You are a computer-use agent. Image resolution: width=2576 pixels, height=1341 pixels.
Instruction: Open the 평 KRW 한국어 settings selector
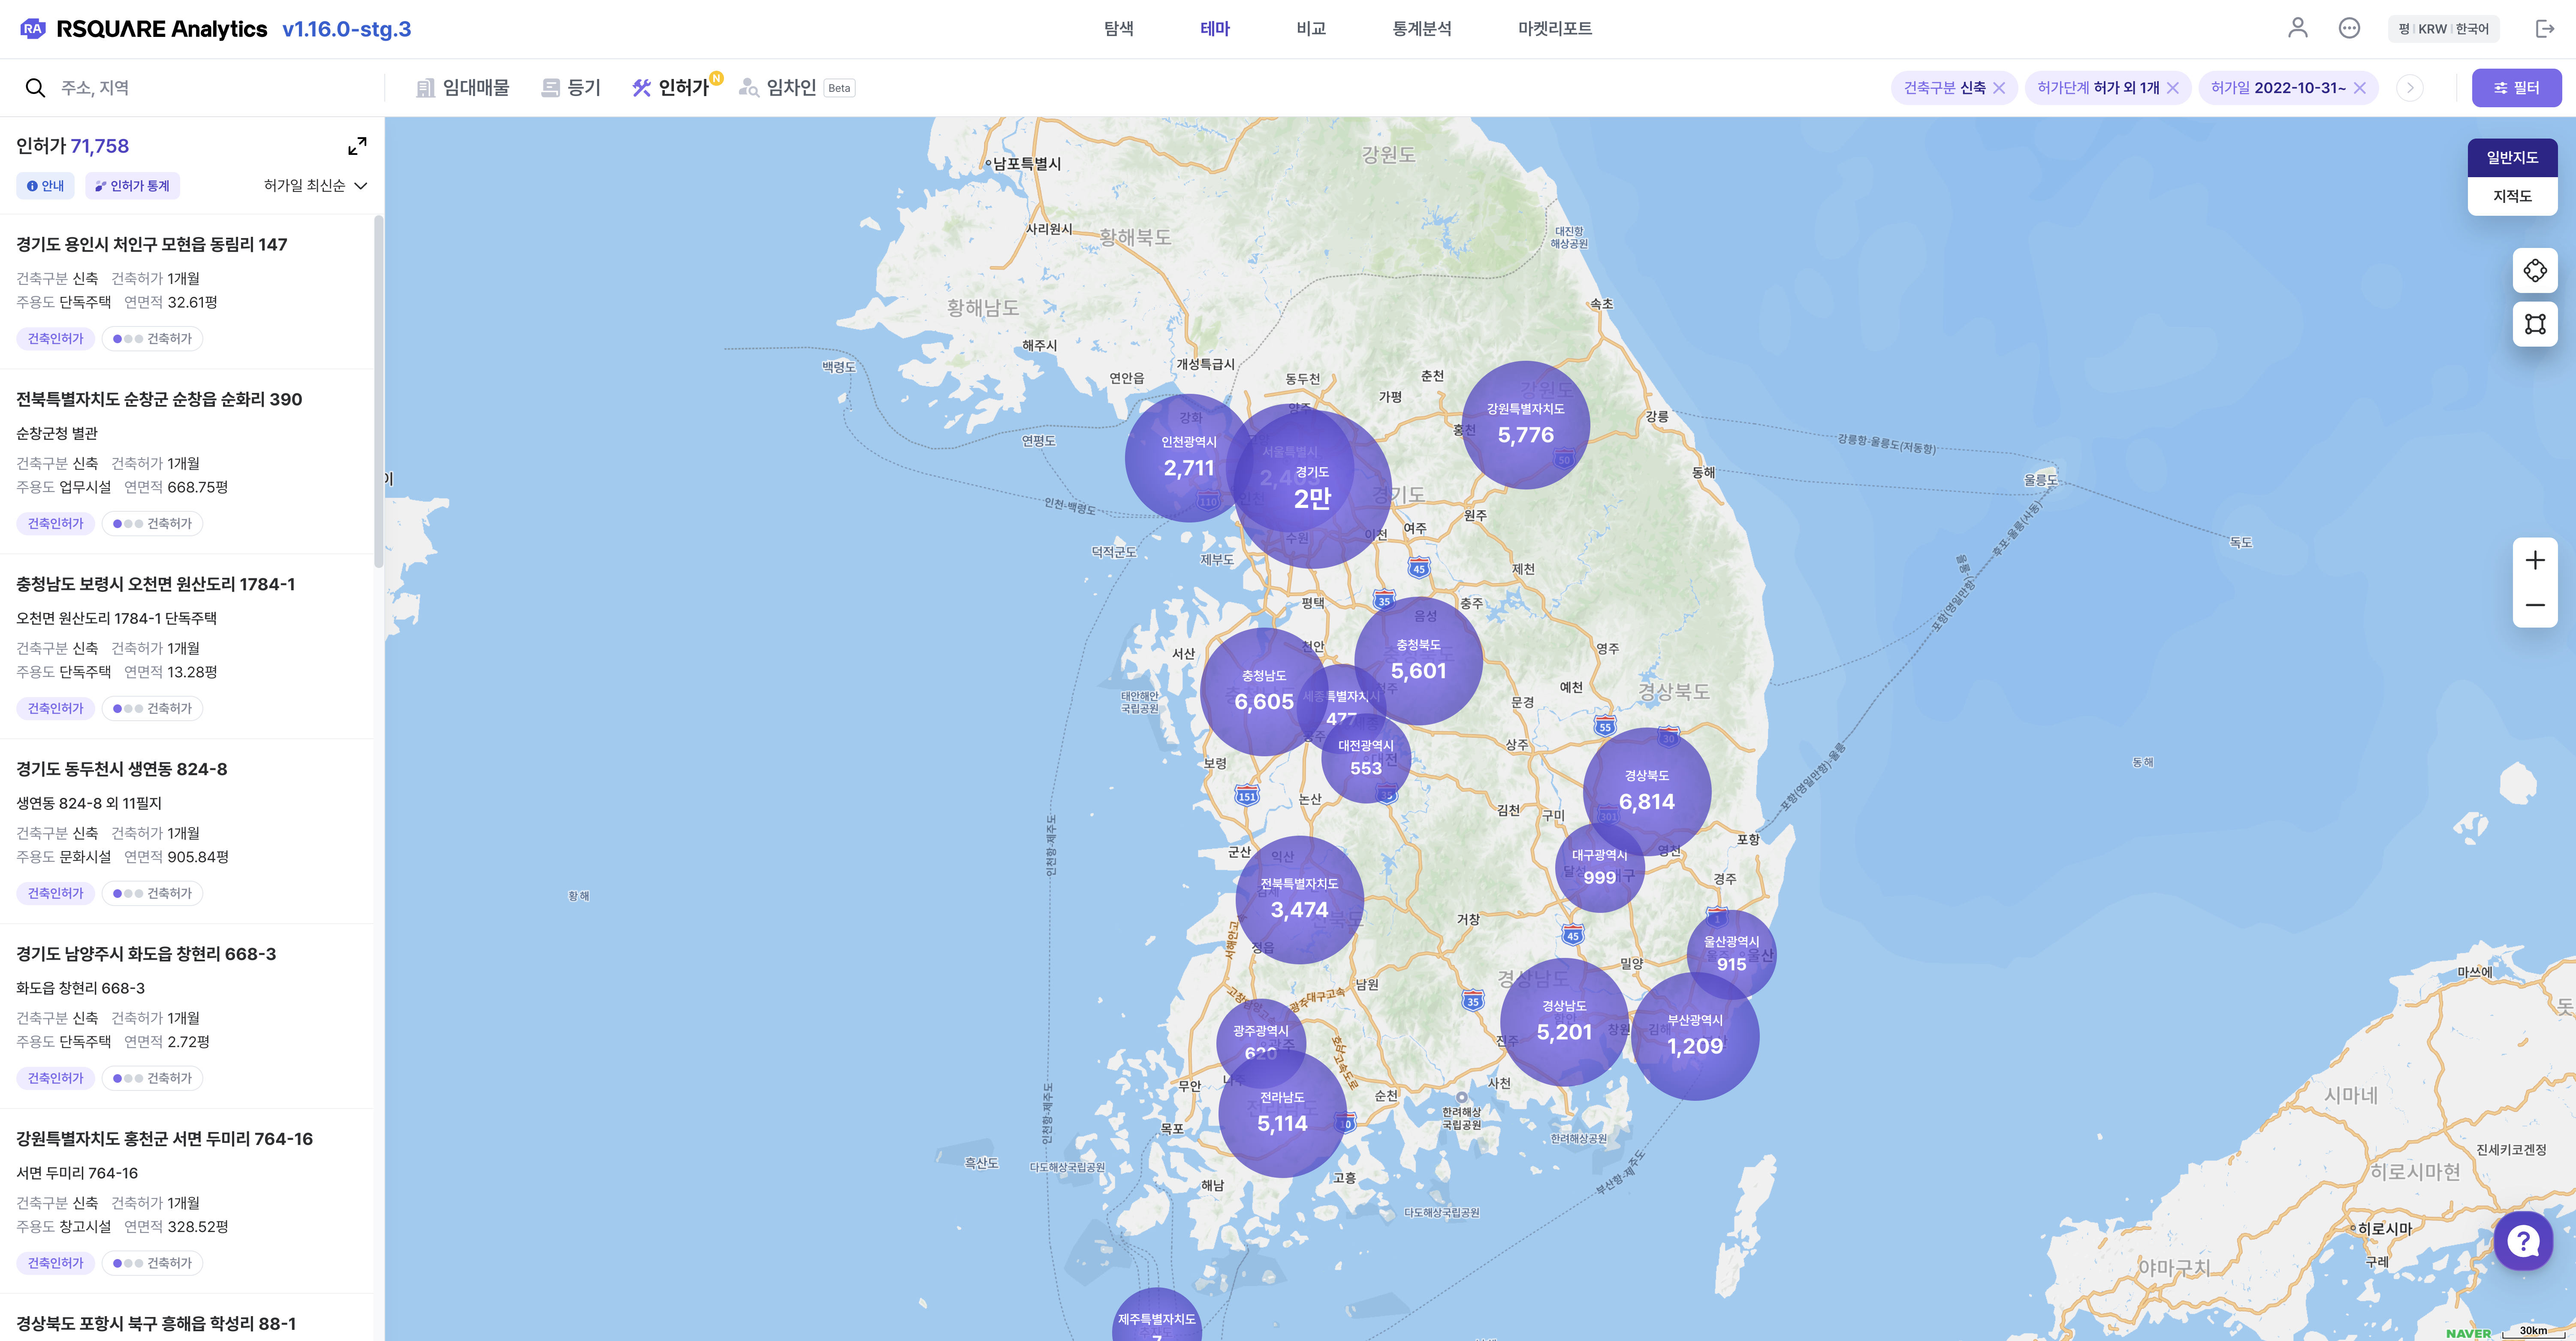(2443, 29)
